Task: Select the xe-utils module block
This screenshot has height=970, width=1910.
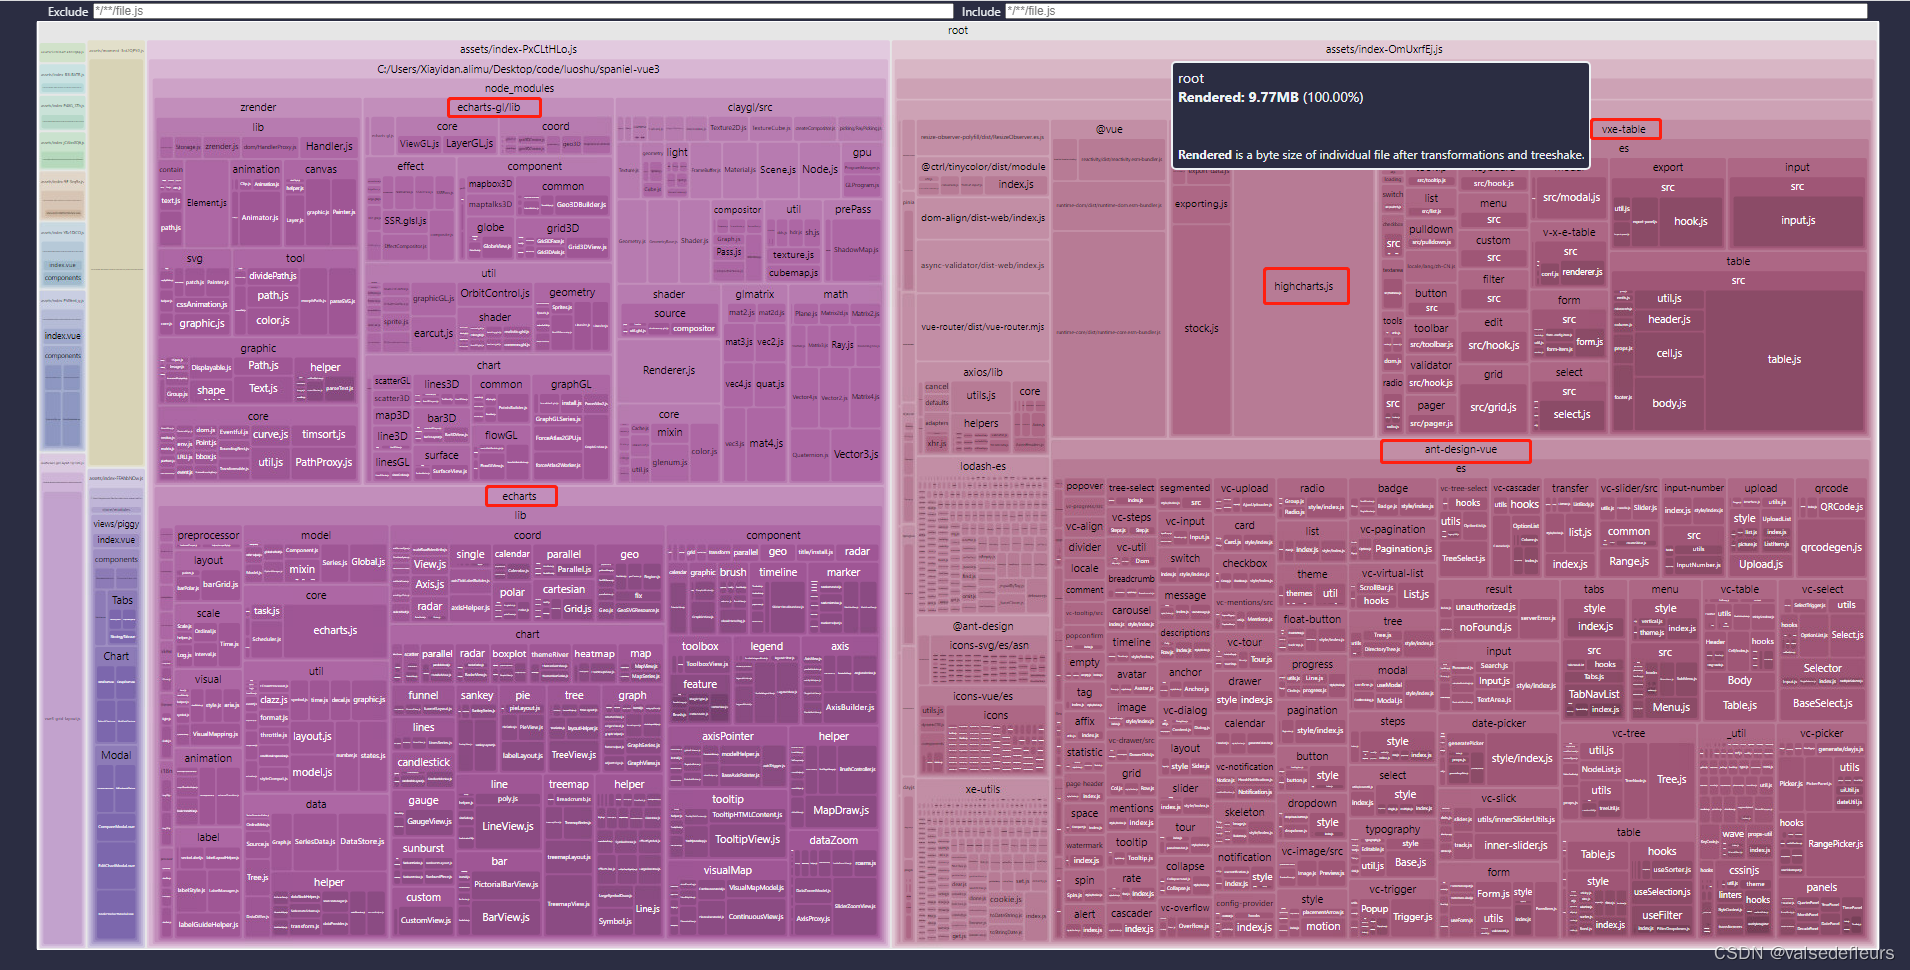Action: (982, 789)
